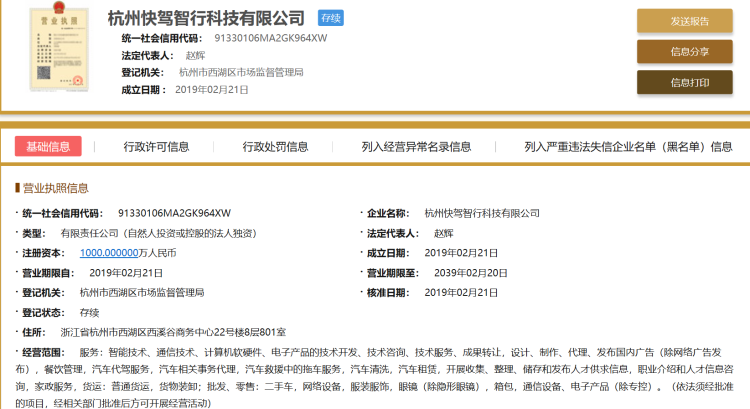Click the header 成立日期 value 2019年02月21日
This screenshot has width=750, height=409.
point(212,89)
